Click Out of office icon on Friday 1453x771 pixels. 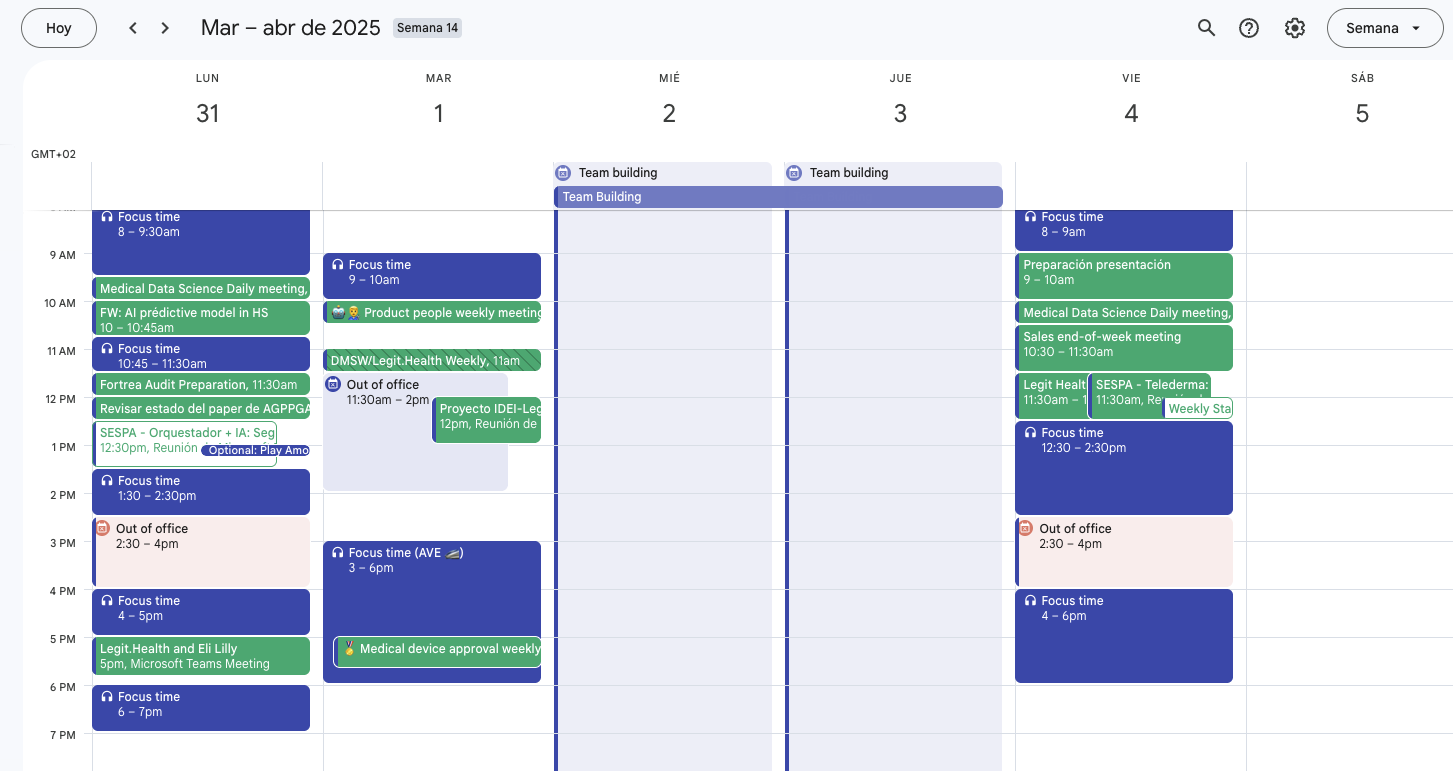pos(1025,528)
